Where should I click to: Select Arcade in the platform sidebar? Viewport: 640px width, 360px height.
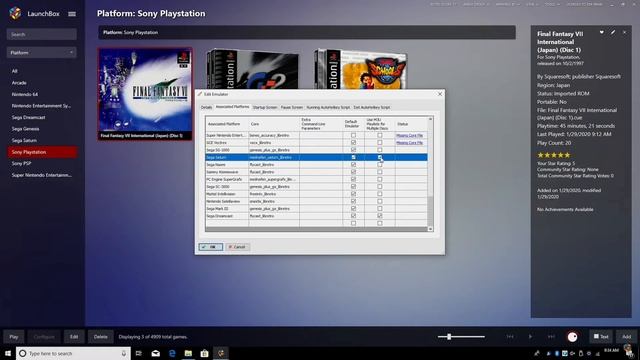[x=19, y=83]
